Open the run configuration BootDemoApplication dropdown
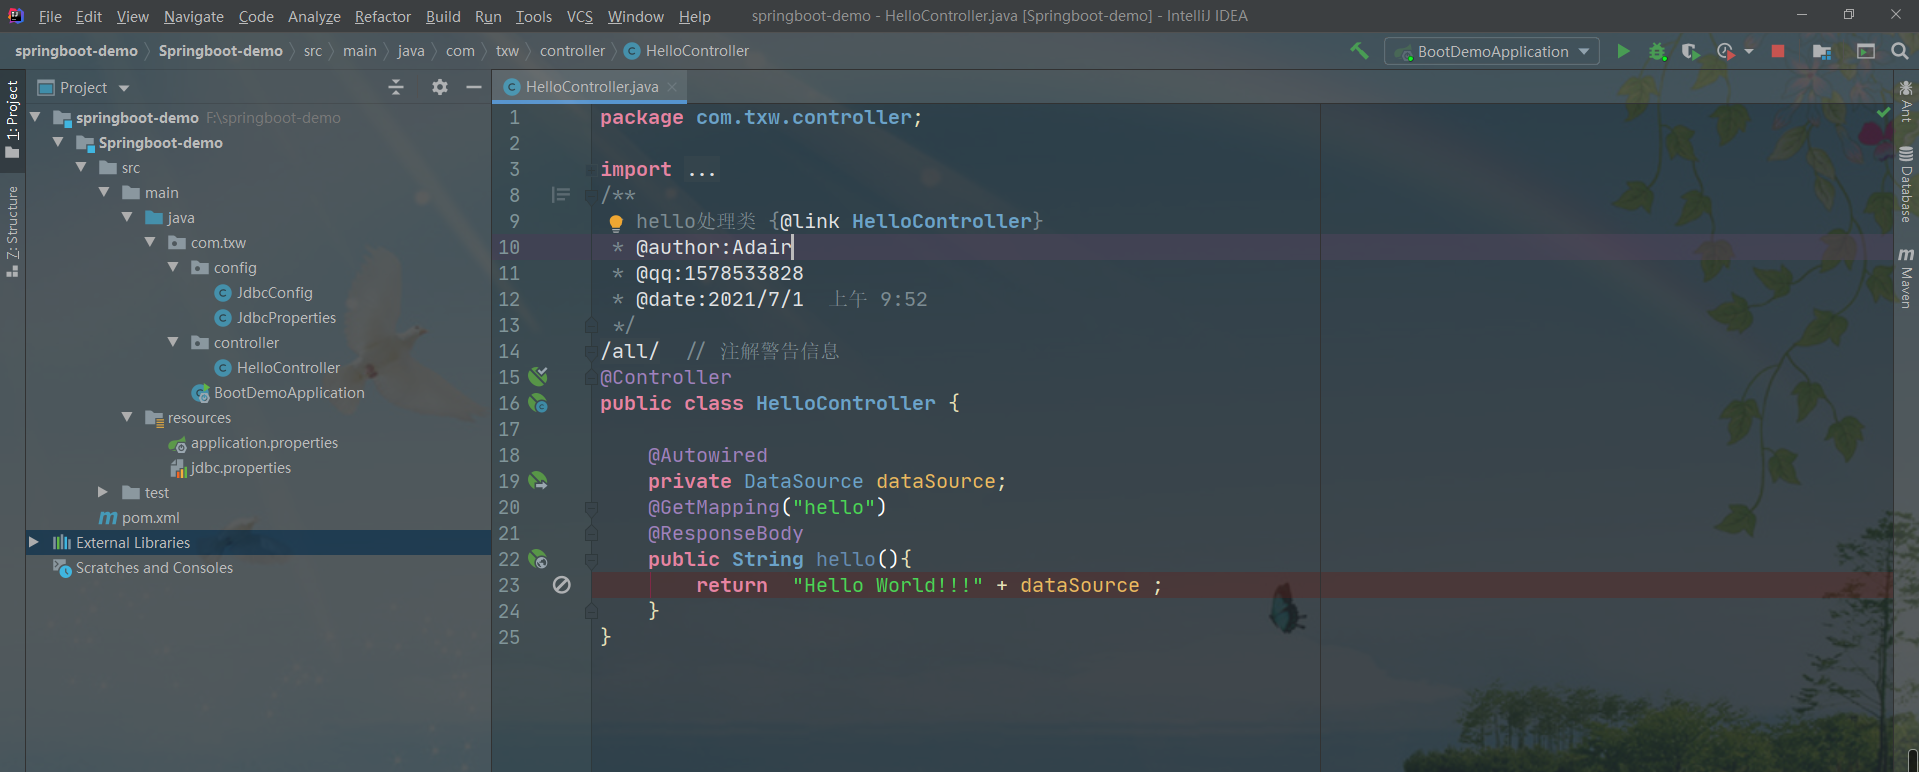 coord(1491,51)
